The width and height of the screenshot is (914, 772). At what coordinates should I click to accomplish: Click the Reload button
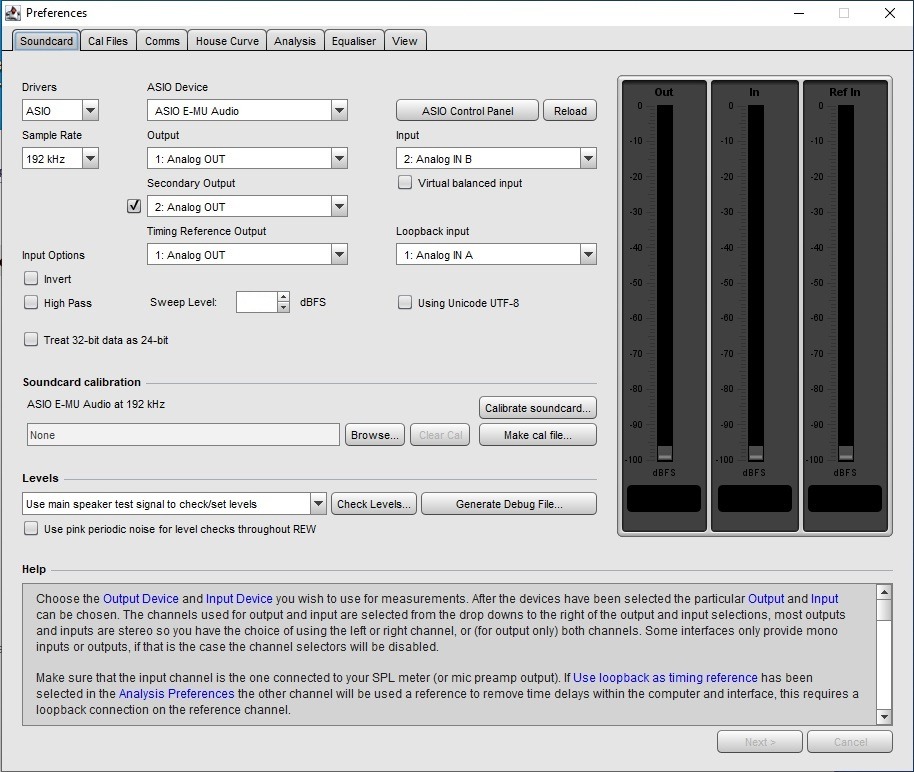tap(570, 110)
